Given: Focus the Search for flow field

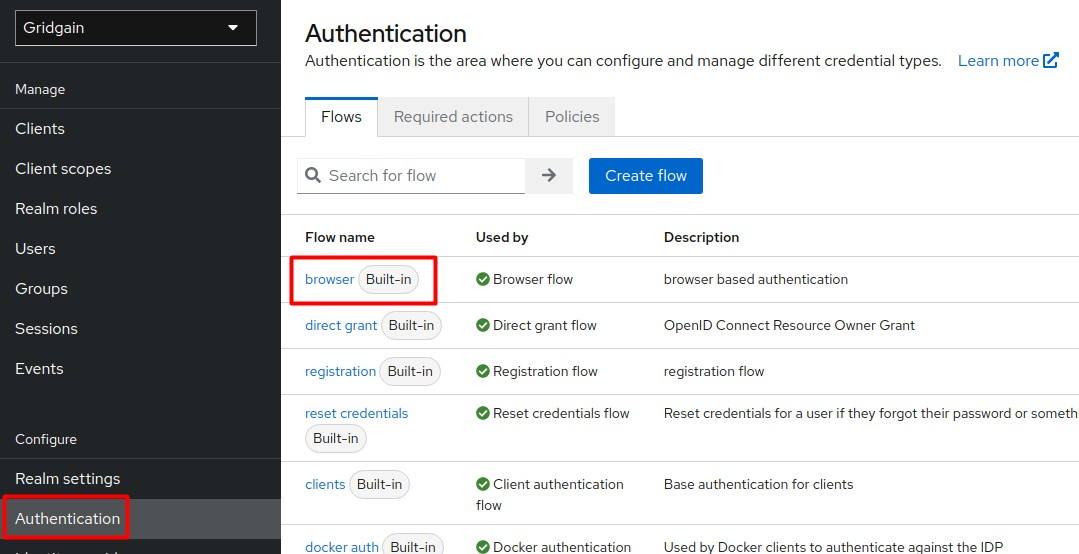Looking at the screenshot, I should point(411,175).
